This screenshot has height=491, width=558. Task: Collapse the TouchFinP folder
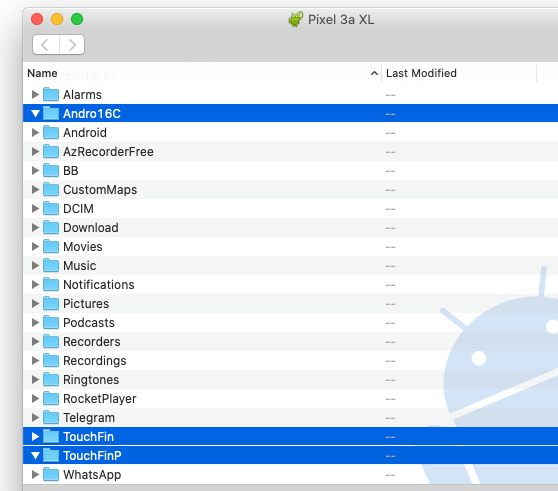point(35,455)
